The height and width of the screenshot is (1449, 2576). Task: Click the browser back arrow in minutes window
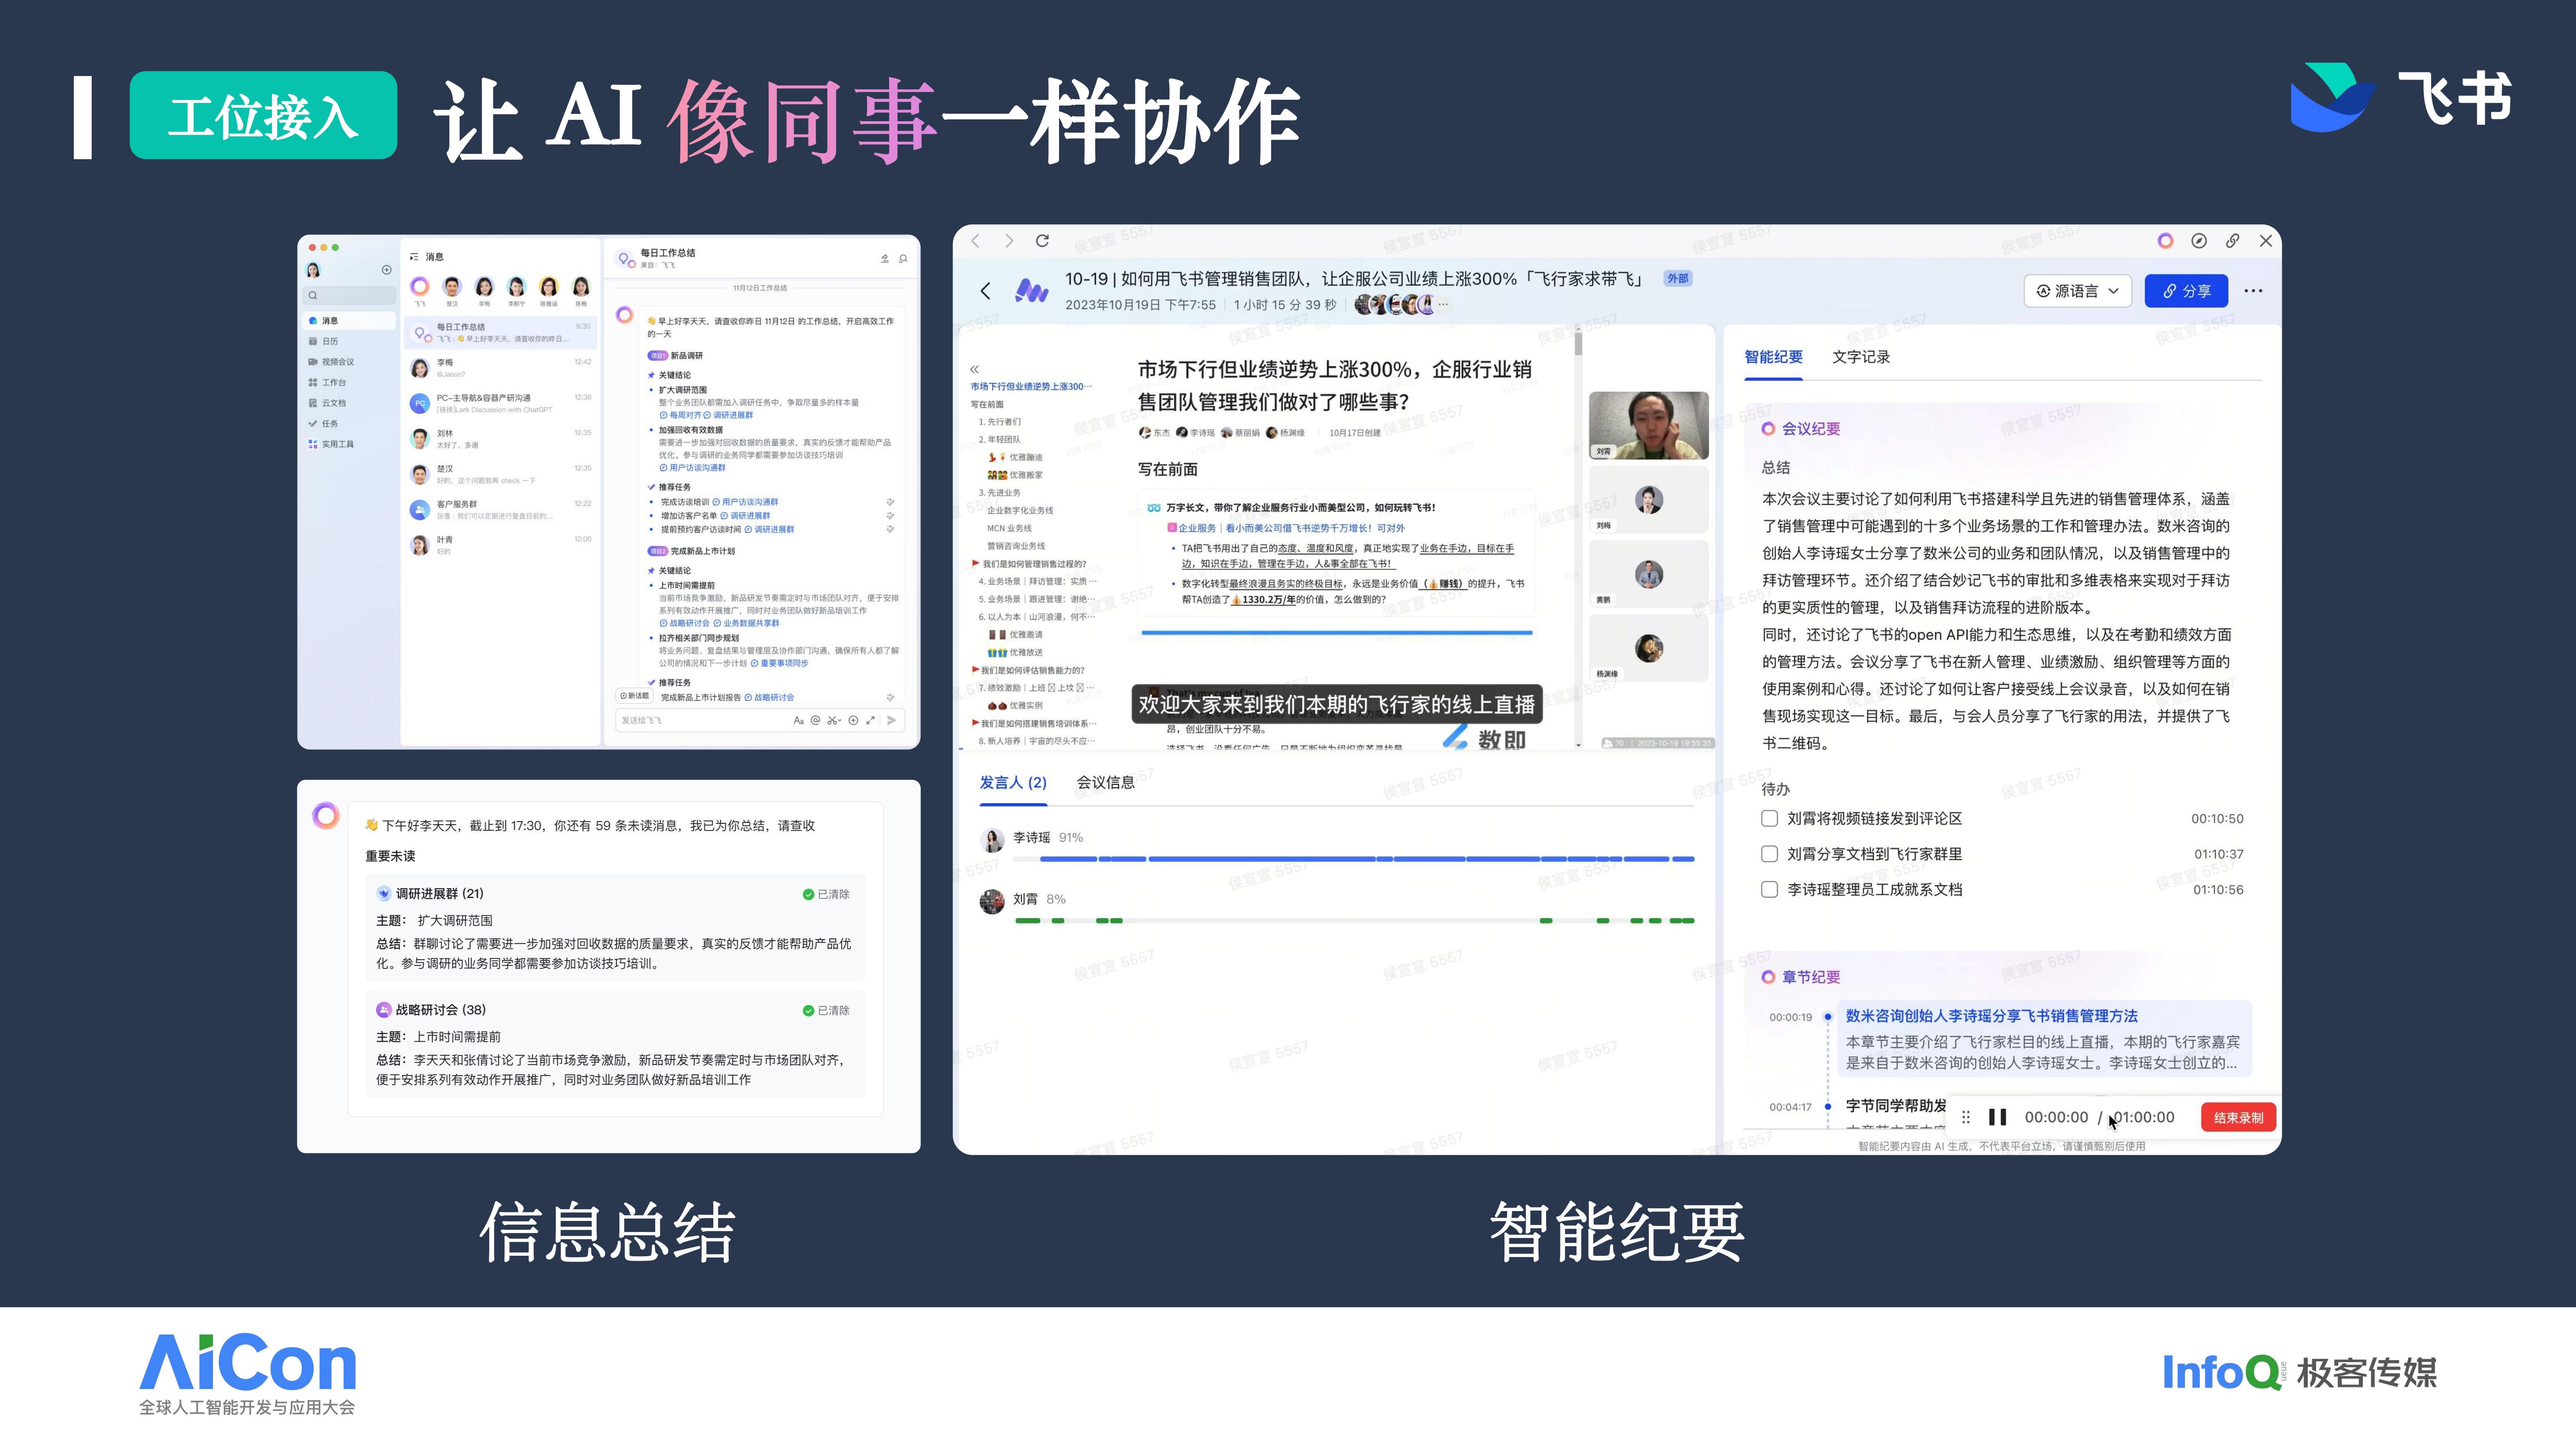(x=976, y=241)
